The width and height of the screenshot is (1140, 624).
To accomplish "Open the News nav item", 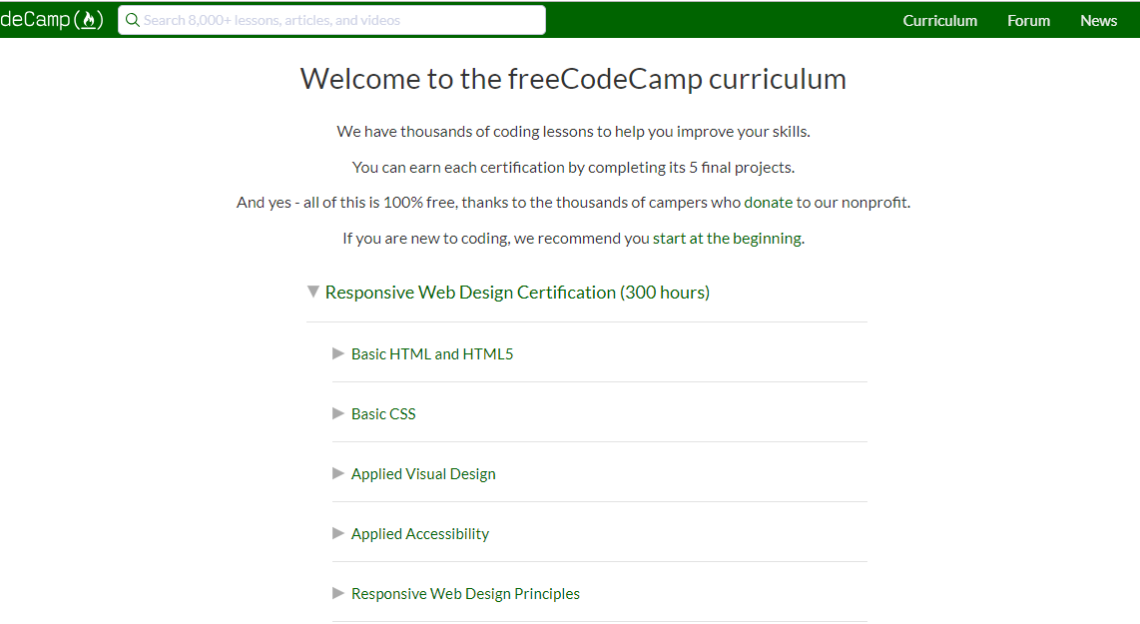I will click(x=1098, y=20).
